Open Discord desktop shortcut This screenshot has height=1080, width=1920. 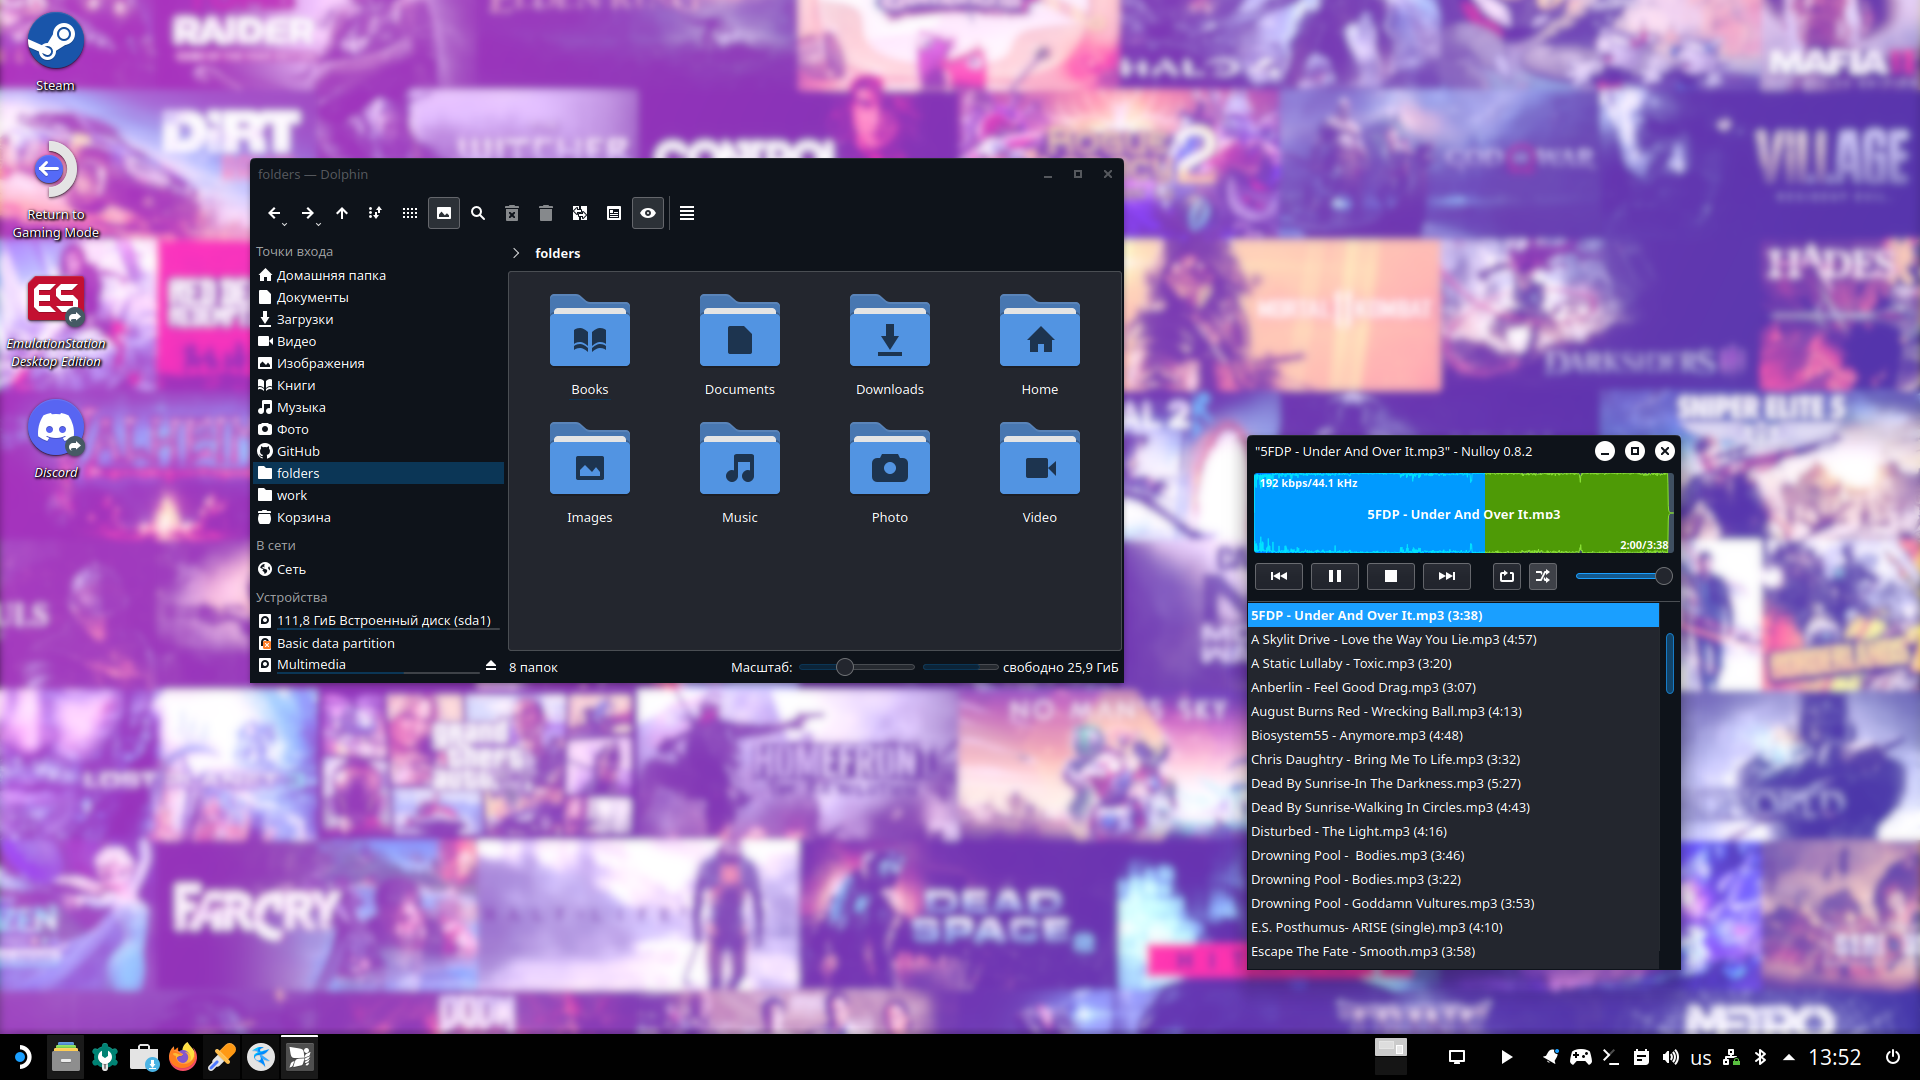pyautogui.click(x=56, y=440)
